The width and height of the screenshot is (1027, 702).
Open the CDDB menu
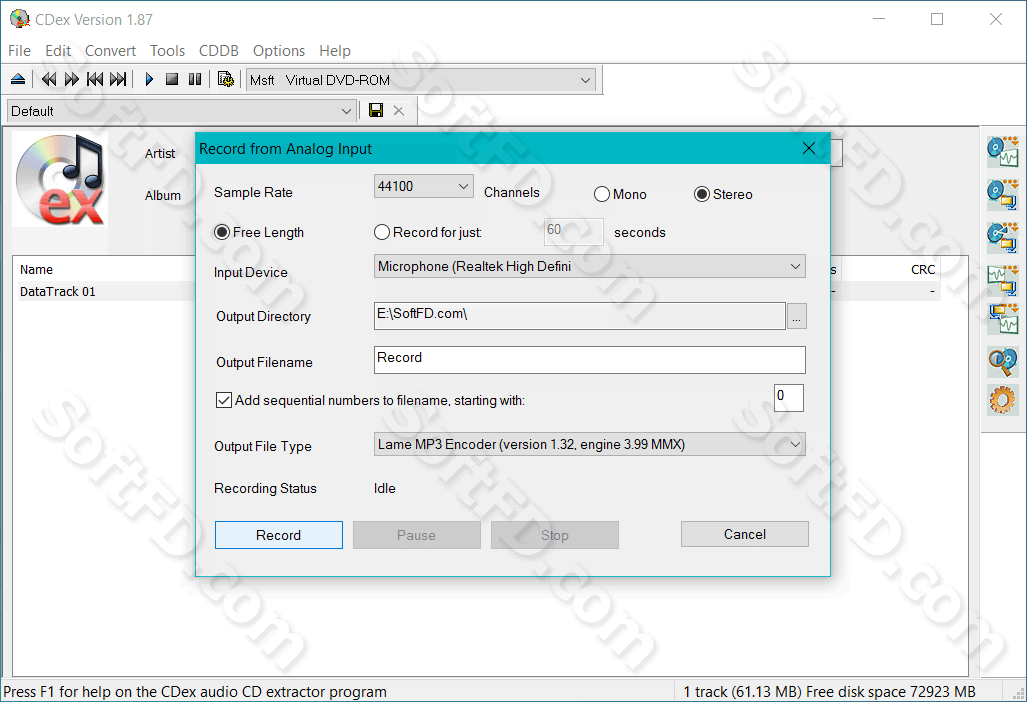click(219, 50)
